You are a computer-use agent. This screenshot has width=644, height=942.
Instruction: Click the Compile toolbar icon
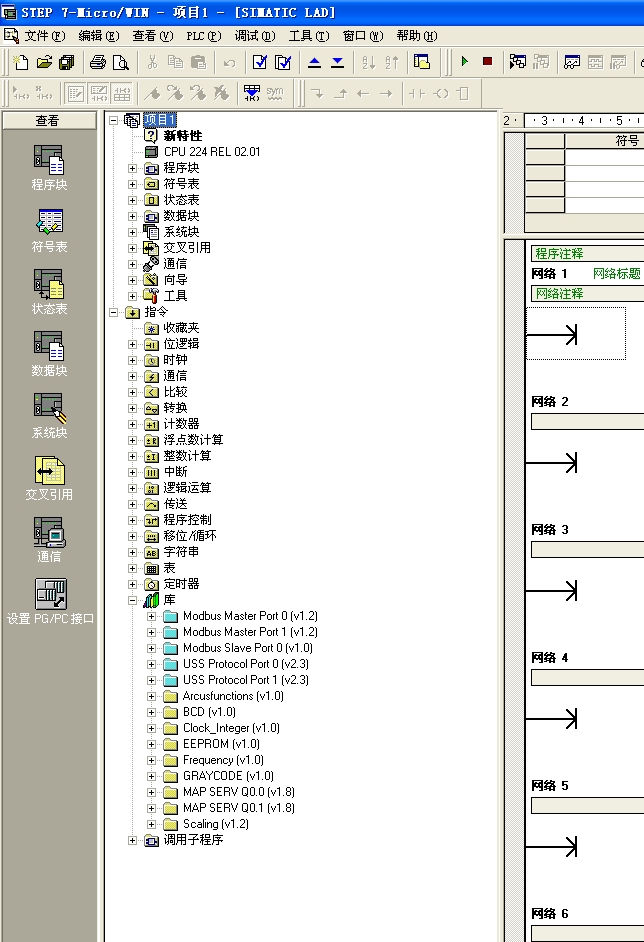(260, 62)
